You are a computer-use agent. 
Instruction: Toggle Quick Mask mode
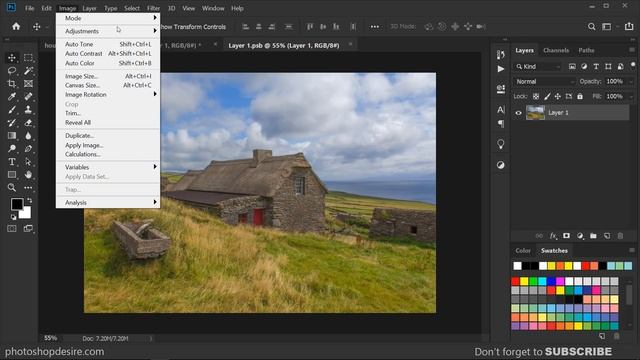(12, 229)
